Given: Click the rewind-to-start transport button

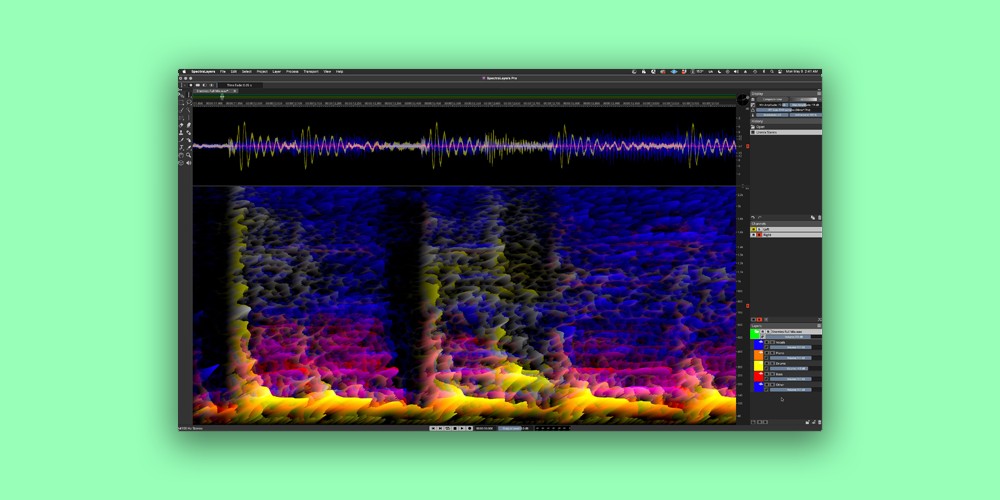Looking at the screenshot, I should [x=433, y=429].
